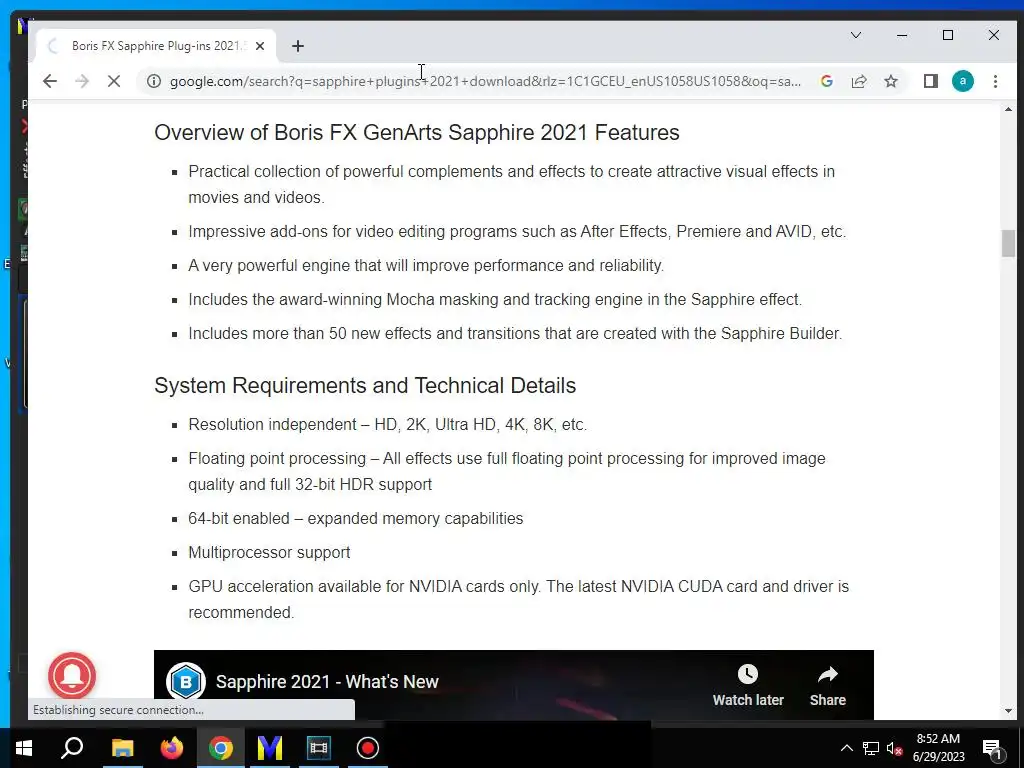Open the Windows Start menu

[24, 748]
